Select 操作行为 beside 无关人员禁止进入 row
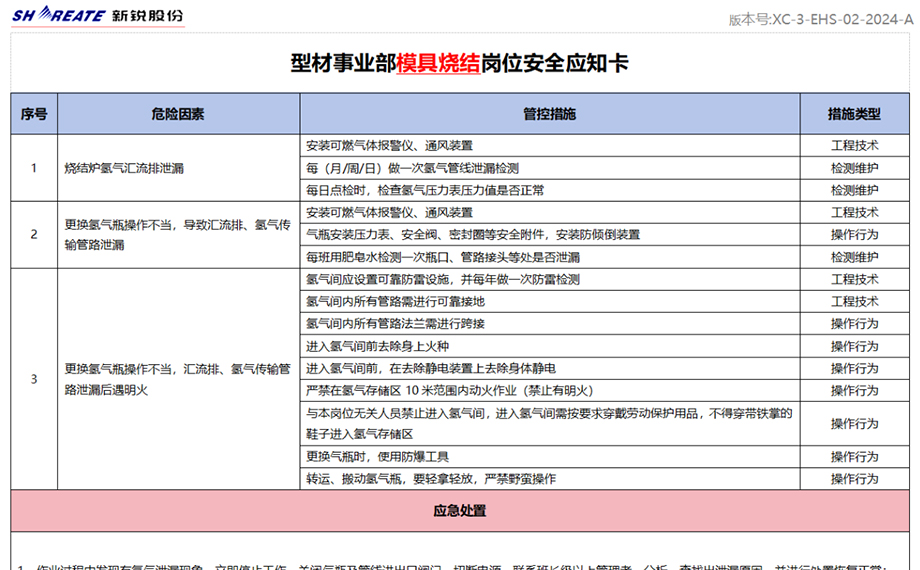Image resolution: width=920 pixels, height=570 pixels. 854,424
